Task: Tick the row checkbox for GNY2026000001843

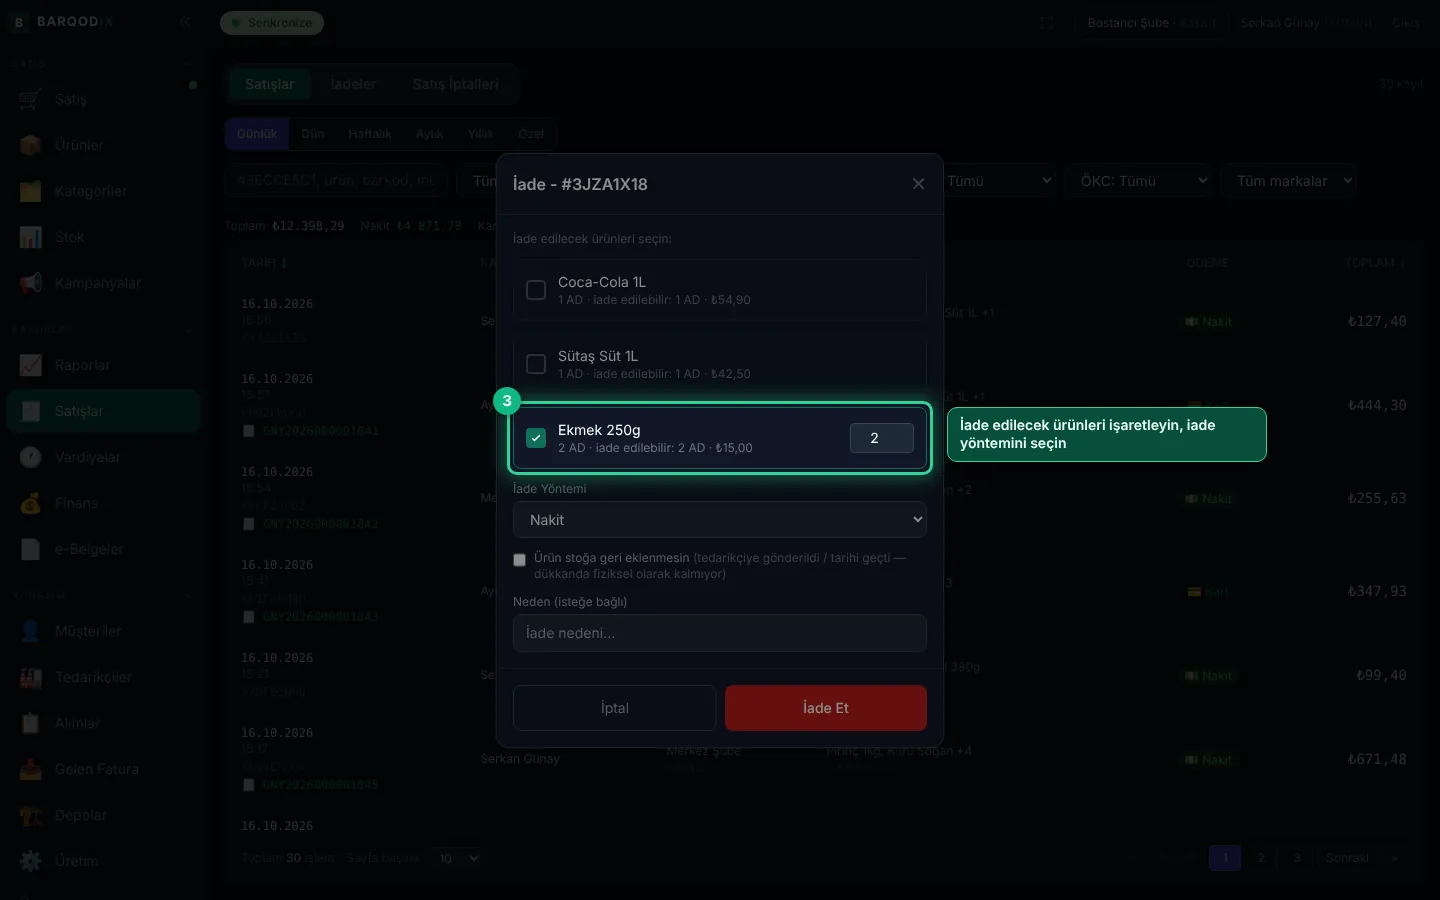Action: point(249,617)
